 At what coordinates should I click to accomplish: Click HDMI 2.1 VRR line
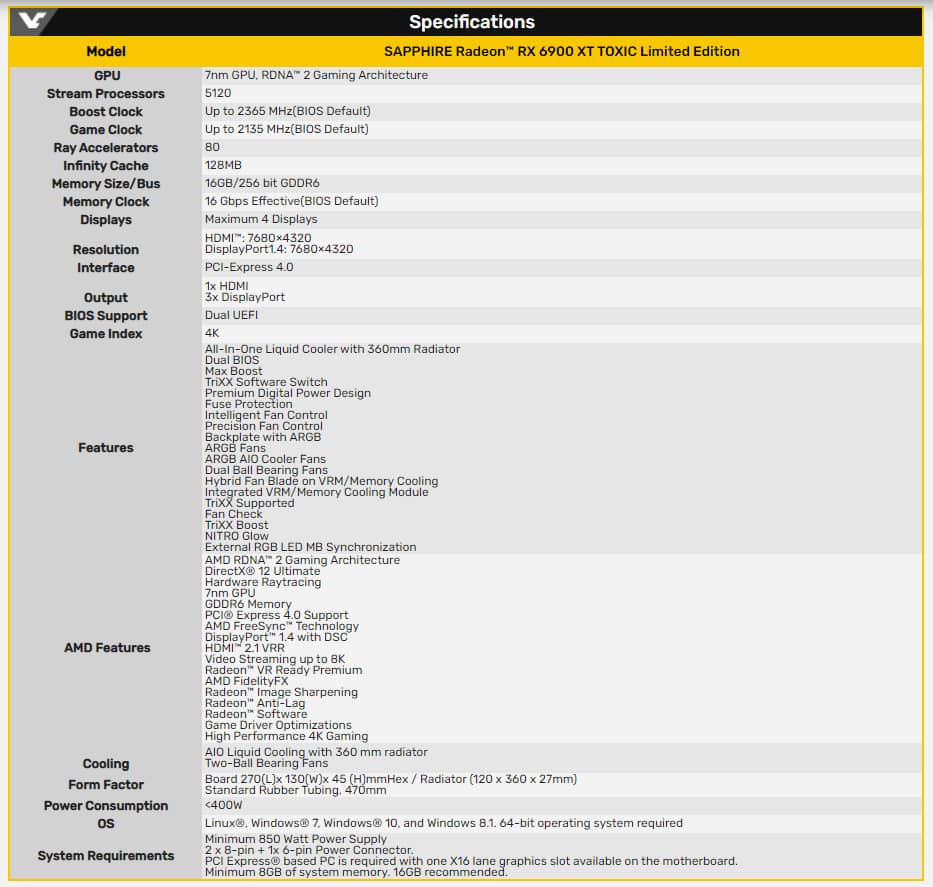coord(245,648)
